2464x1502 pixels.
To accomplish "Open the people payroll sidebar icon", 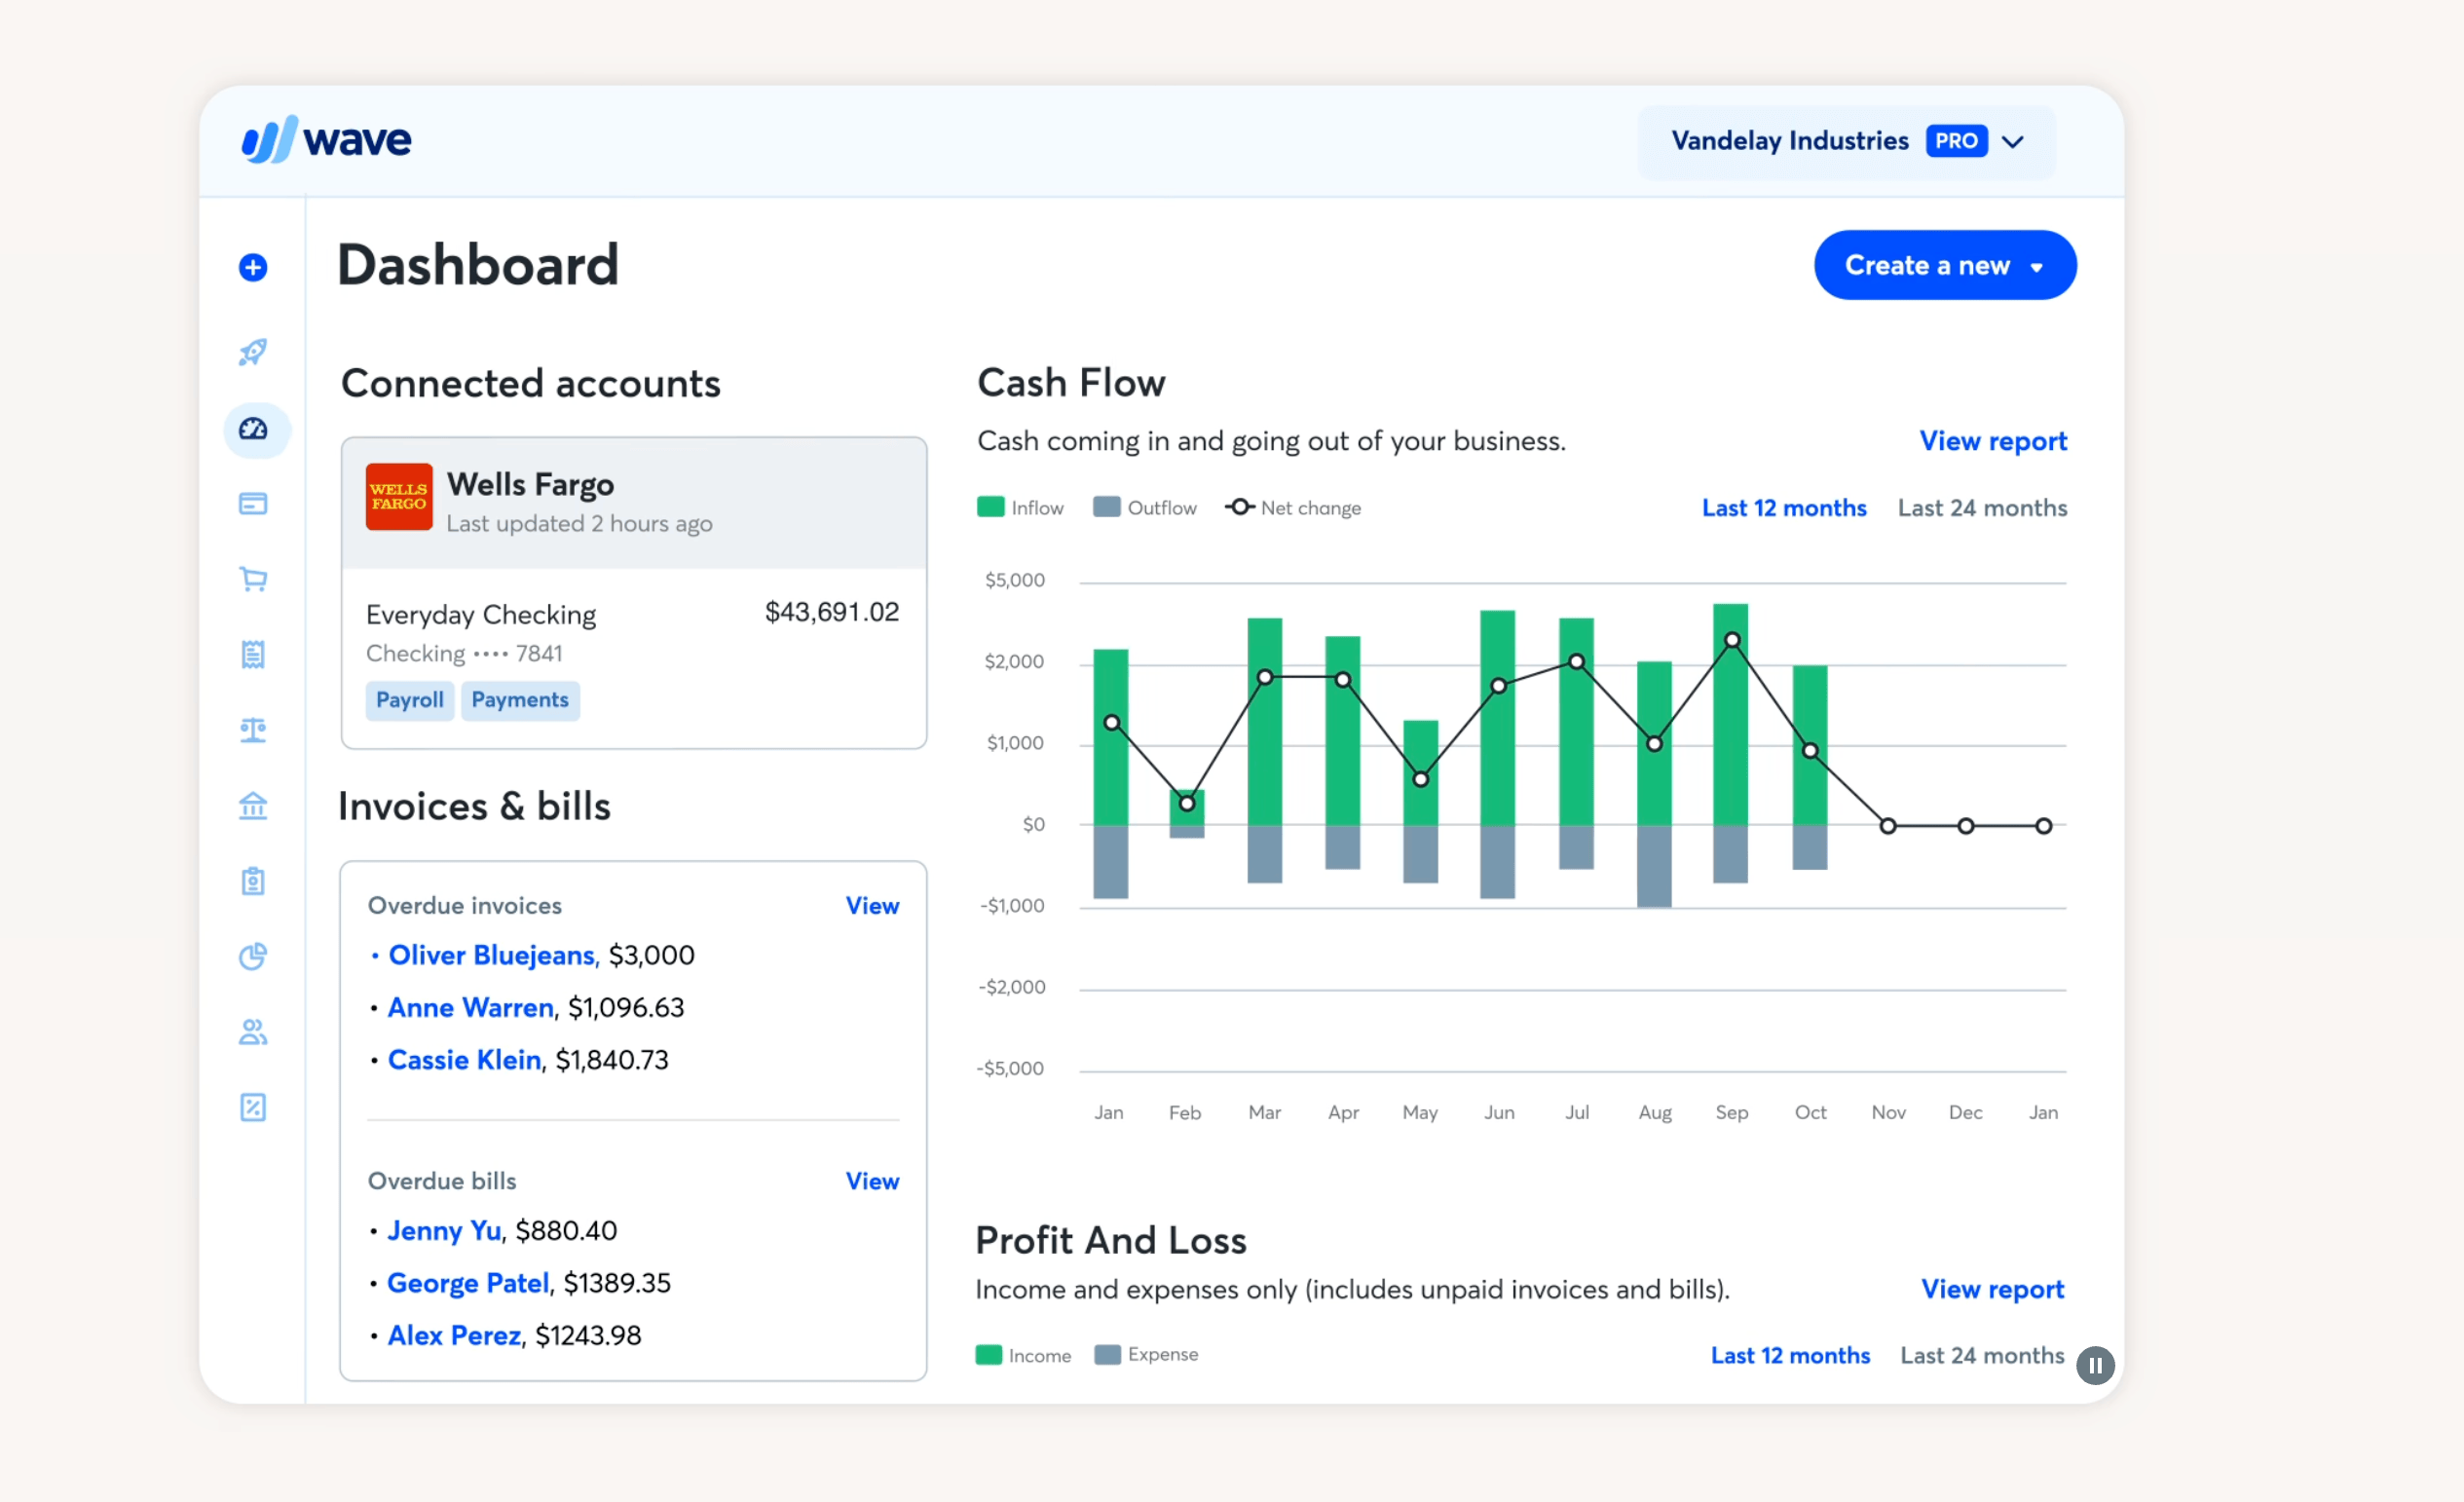I will pyautogui.click(x=253, y=1032).
